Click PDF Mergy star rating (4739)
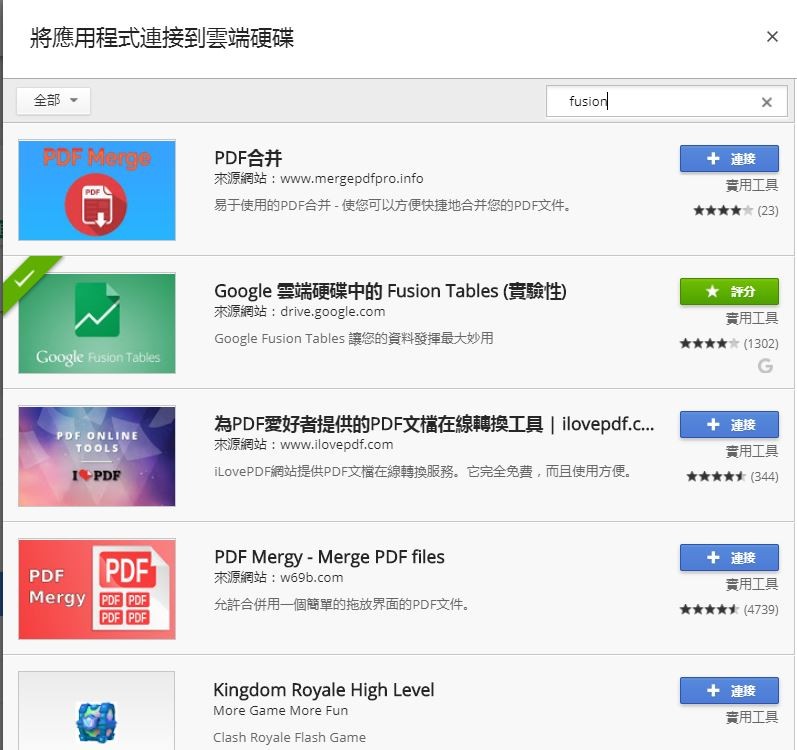The image size is (797, 750). tap(729, 609)
